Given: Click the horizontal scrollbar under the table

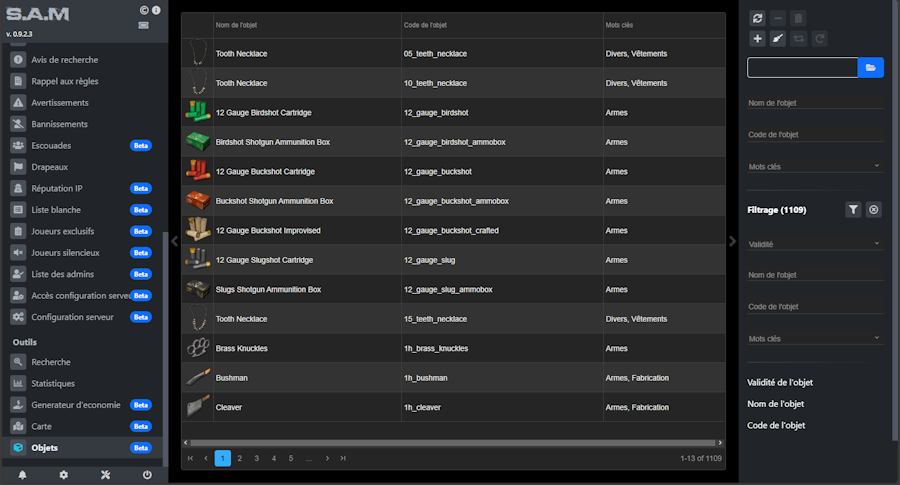Looking at the screenshot, I should coord(452,441).
